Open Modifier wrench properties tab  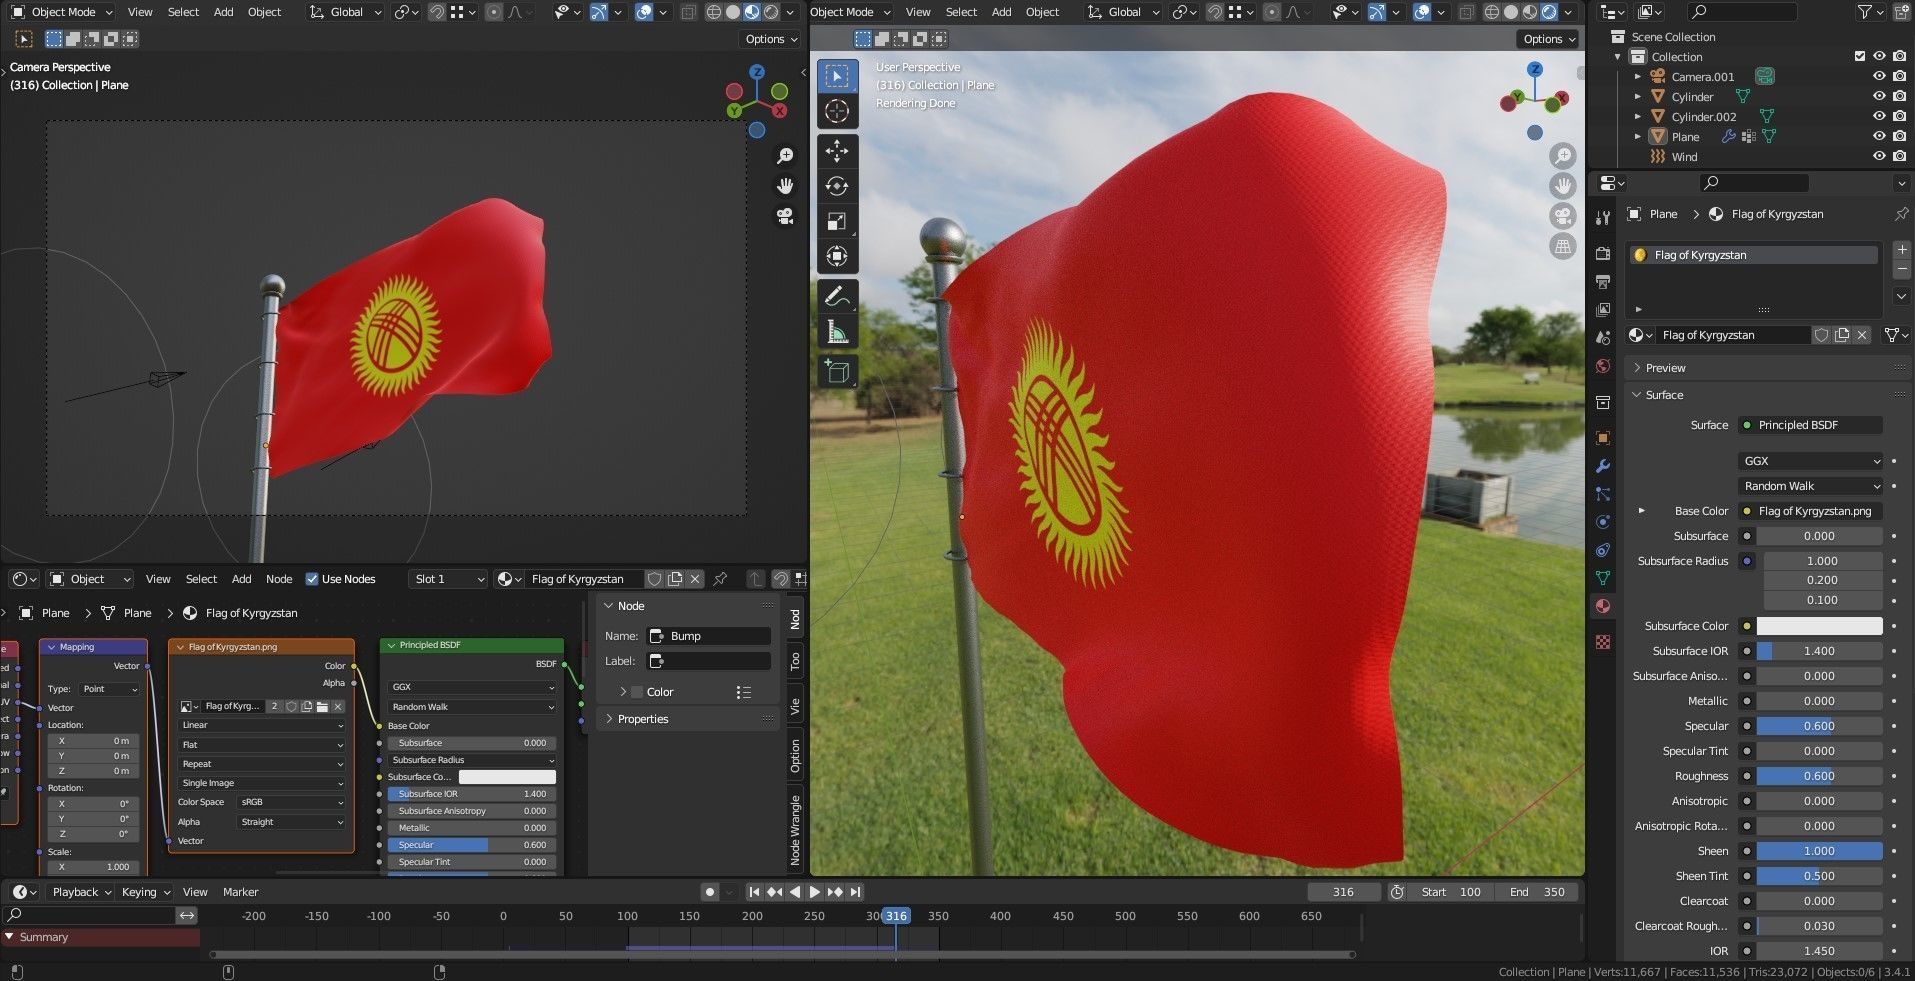pos(1603,466)
